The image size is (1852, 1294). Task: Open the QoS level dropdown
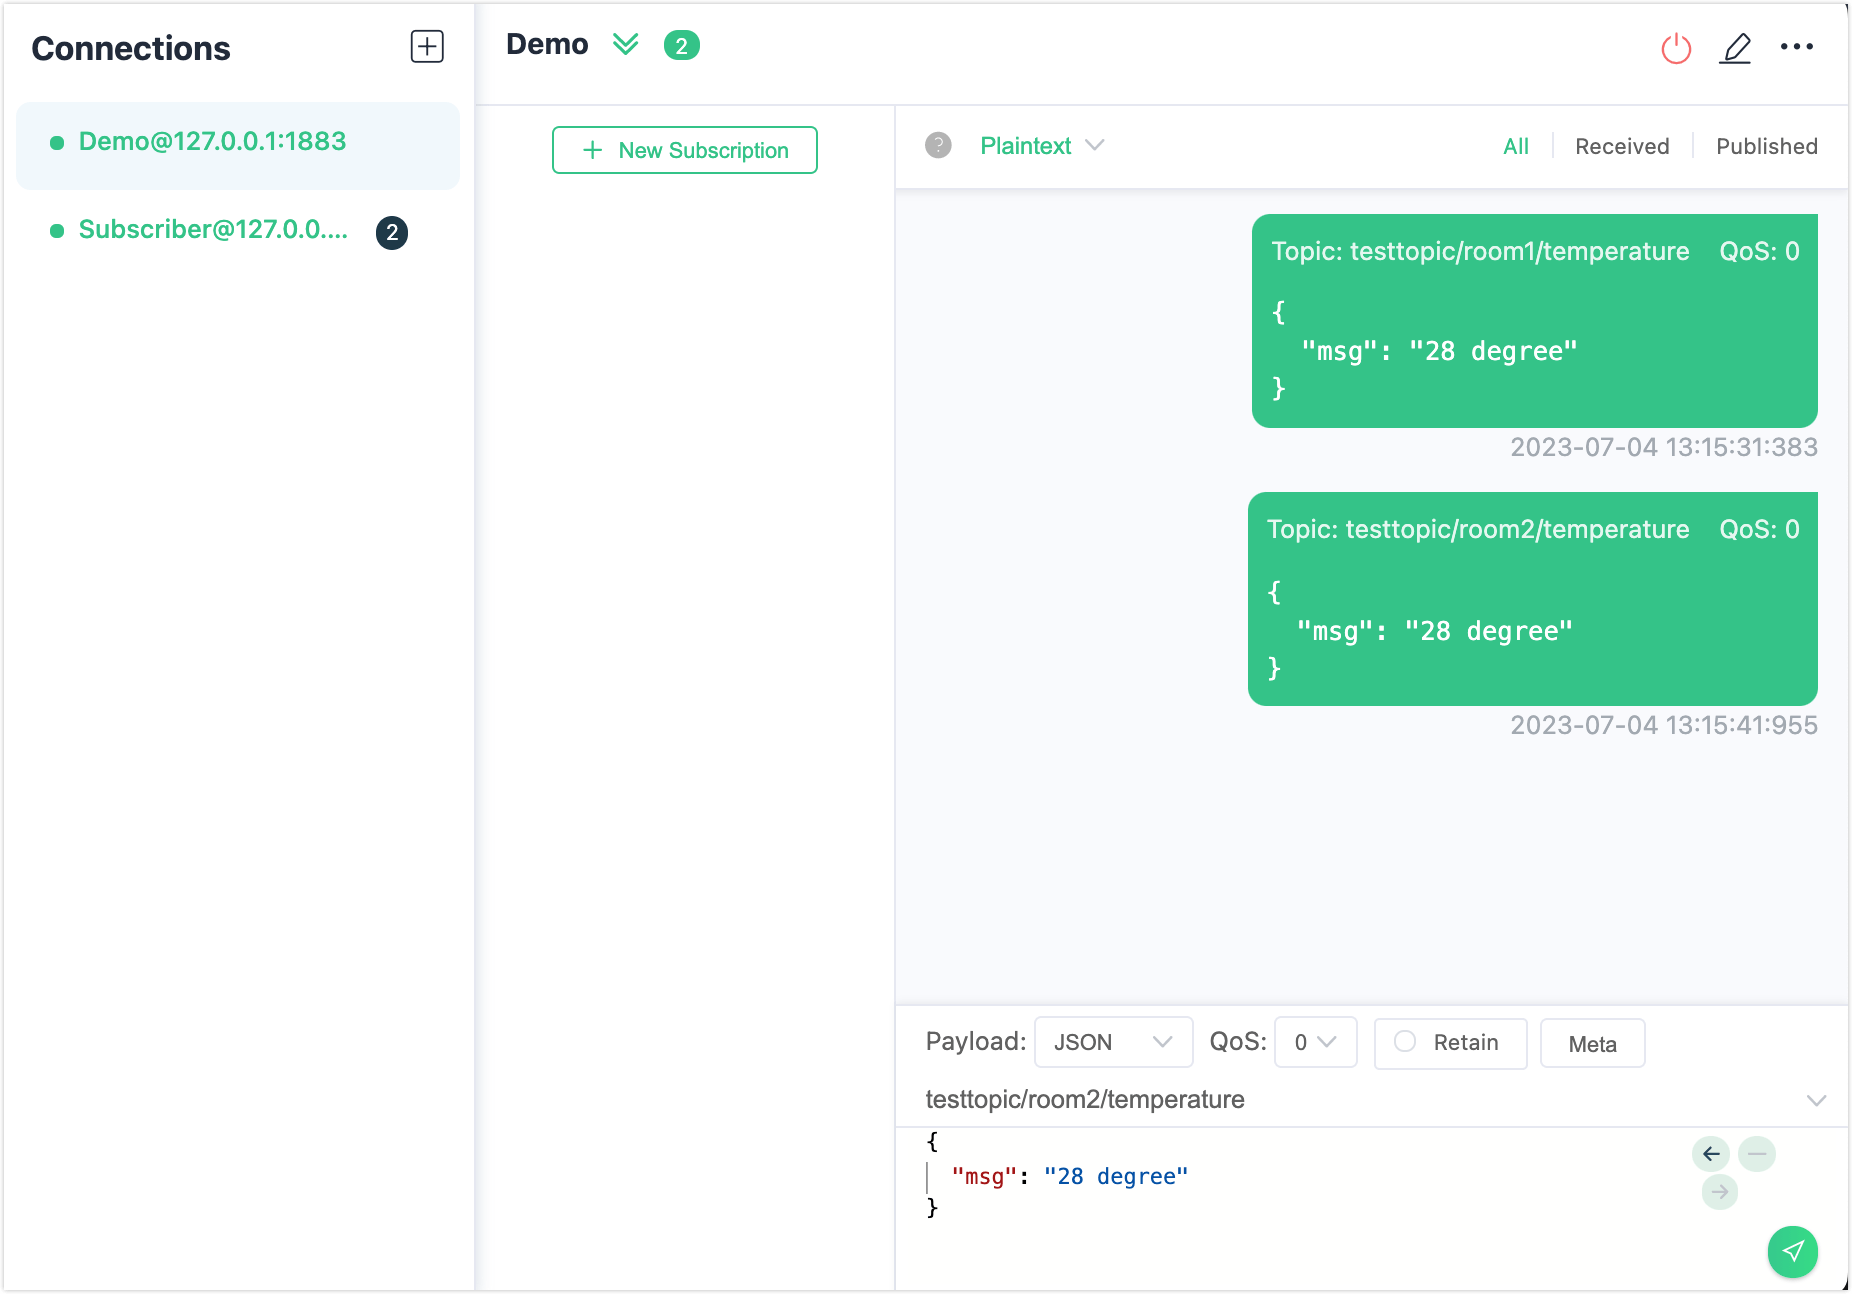[x=1315, y=1042]
